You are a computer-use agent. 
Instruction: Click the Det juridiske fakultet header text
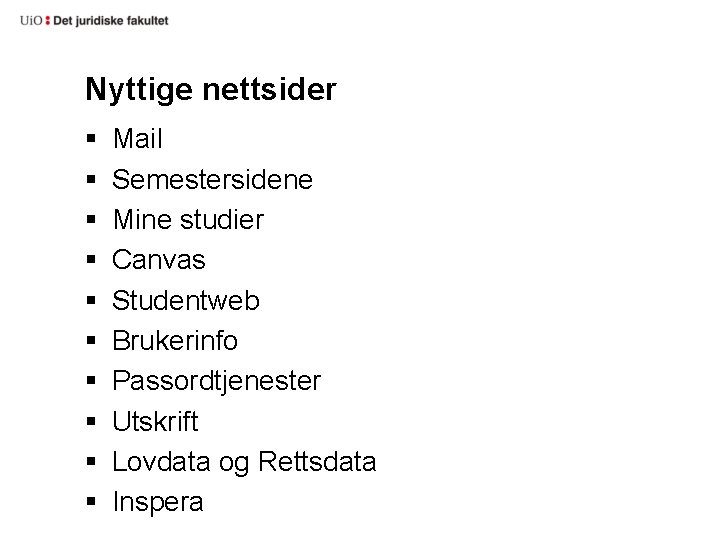pos(109,20)
